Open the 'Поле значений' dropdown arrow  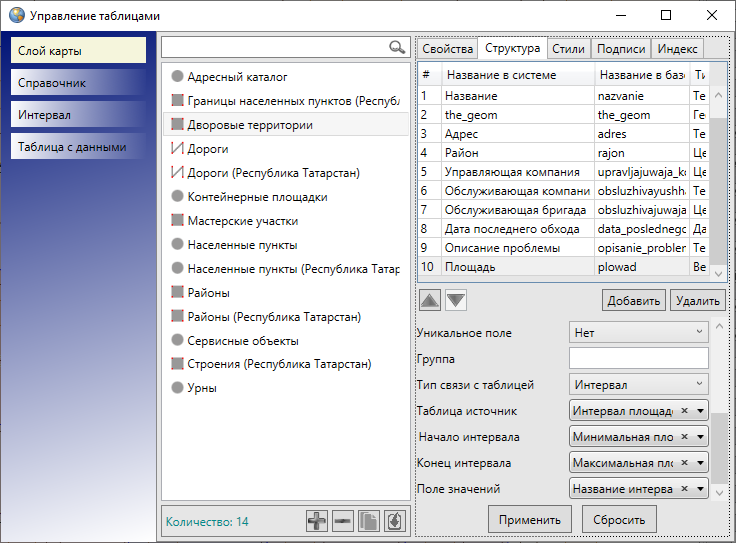point(700,489)
